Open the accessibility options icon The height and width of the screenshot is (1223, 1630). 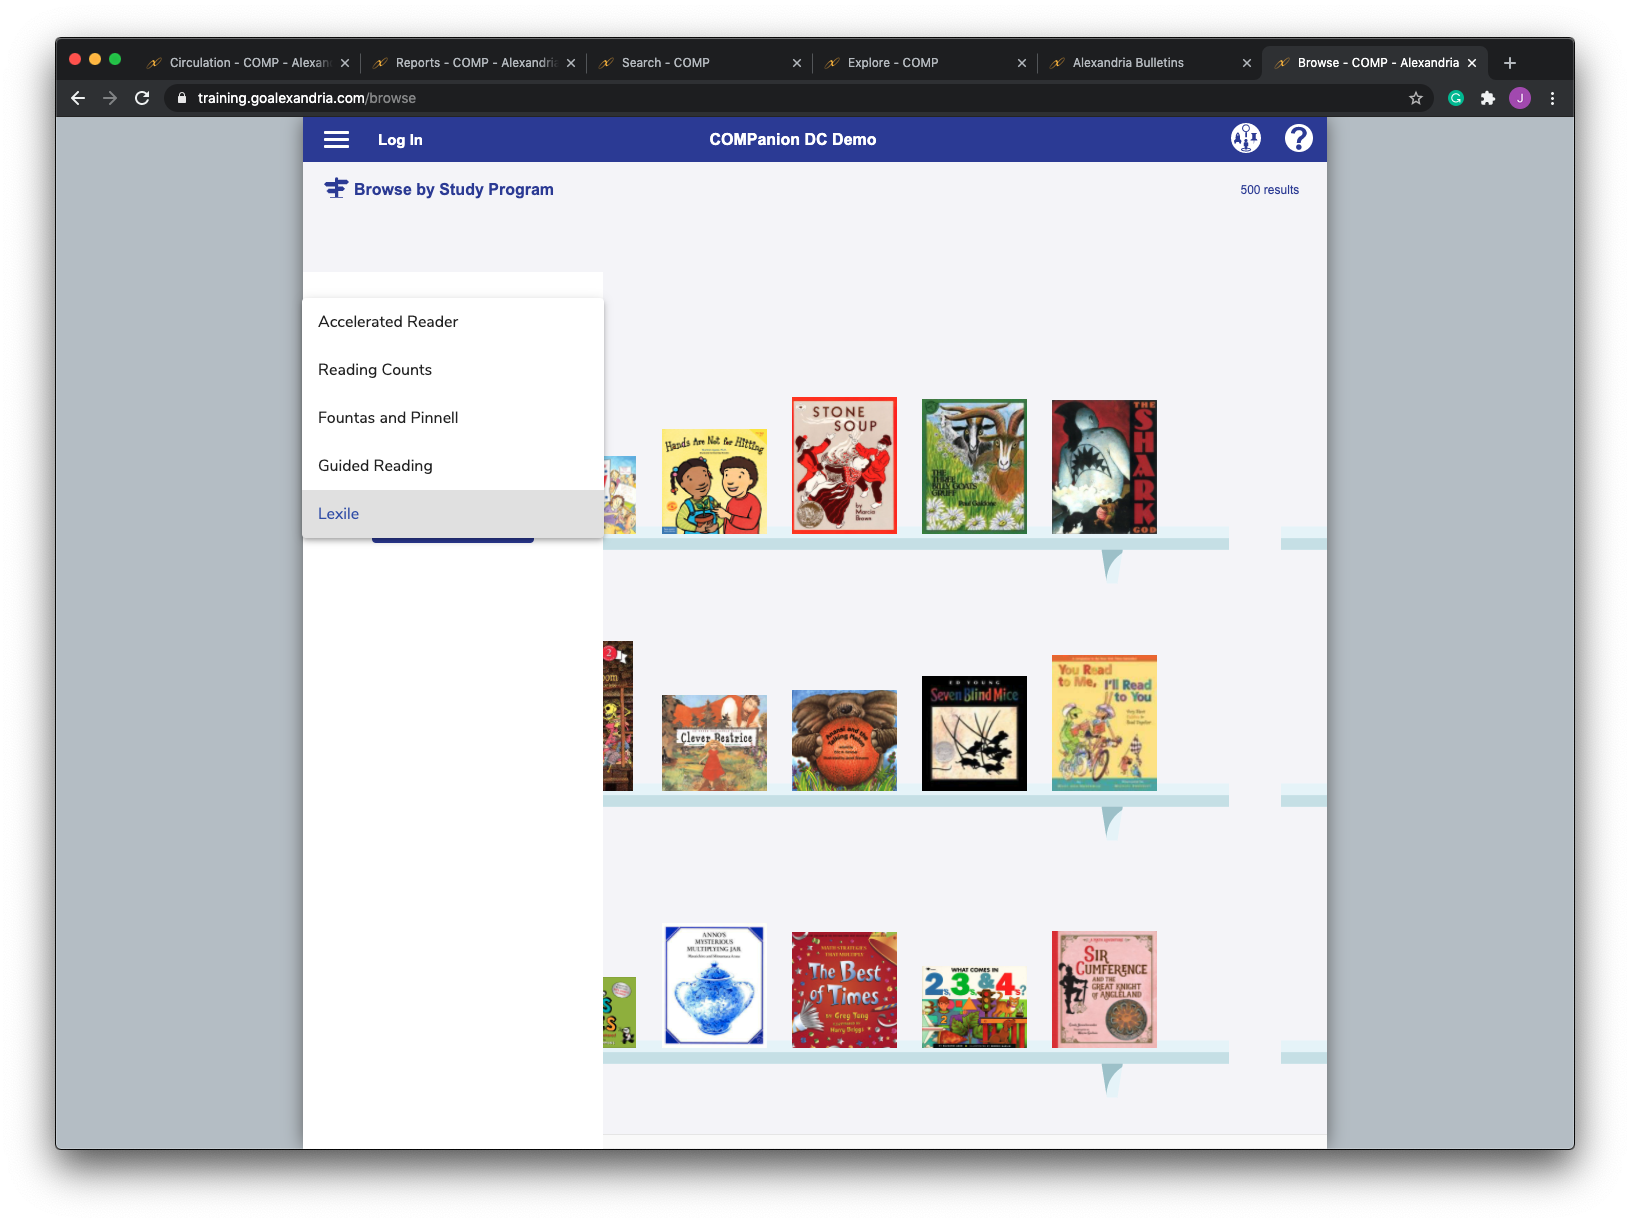[1246, 138]
